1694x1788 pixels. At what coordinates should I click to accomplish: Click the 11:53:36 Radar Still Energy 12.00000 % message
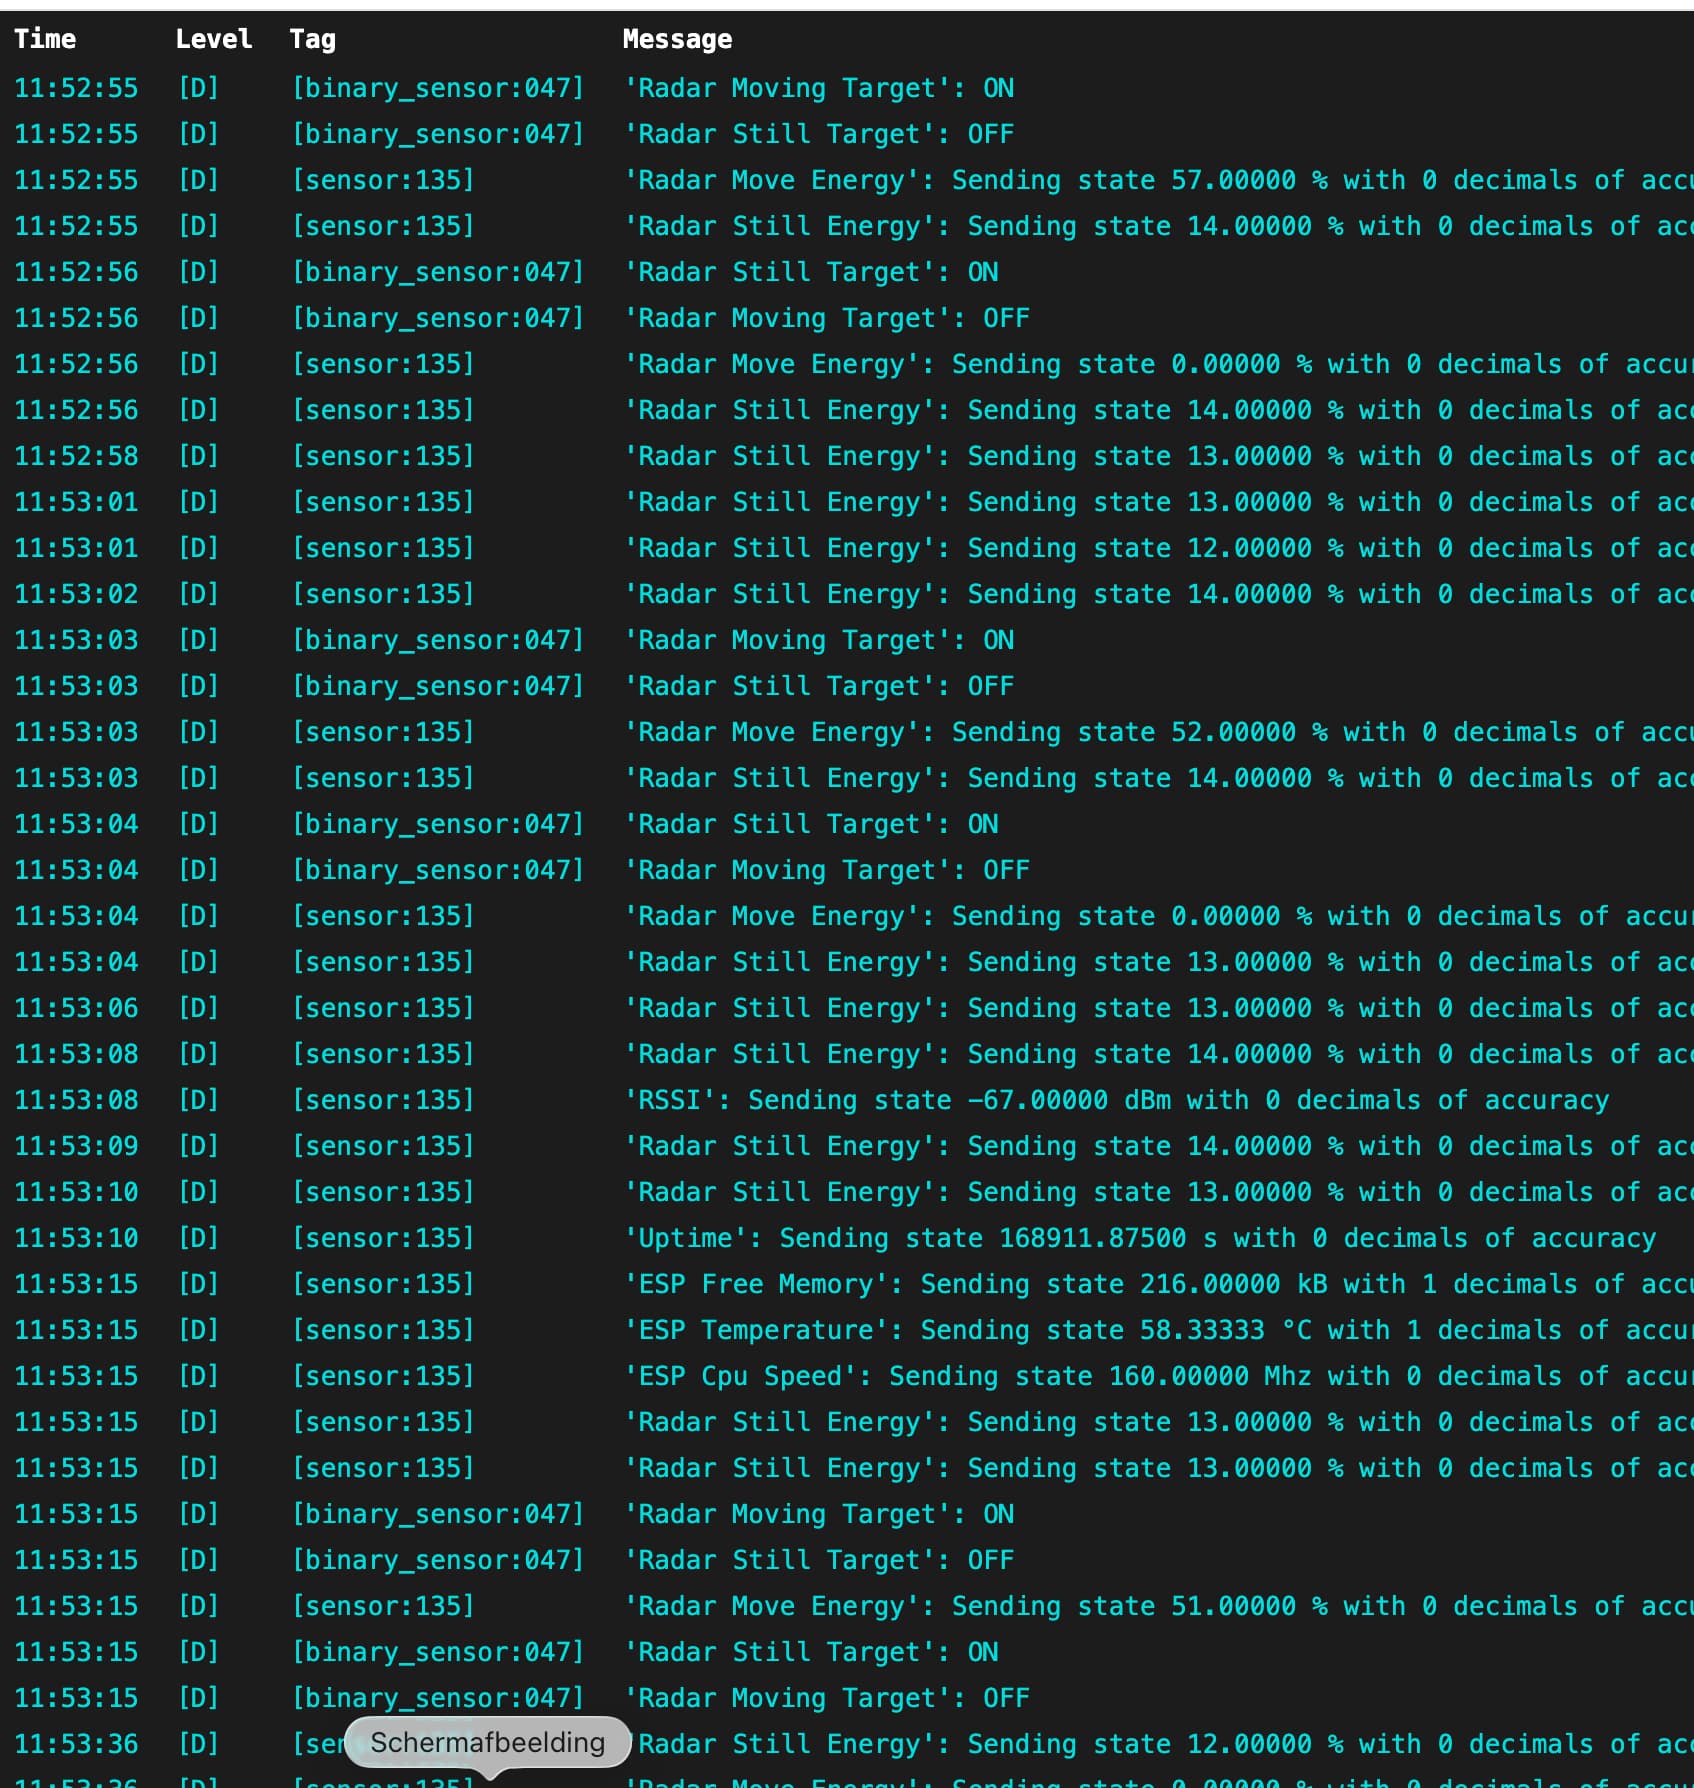pos(1158,1744)
